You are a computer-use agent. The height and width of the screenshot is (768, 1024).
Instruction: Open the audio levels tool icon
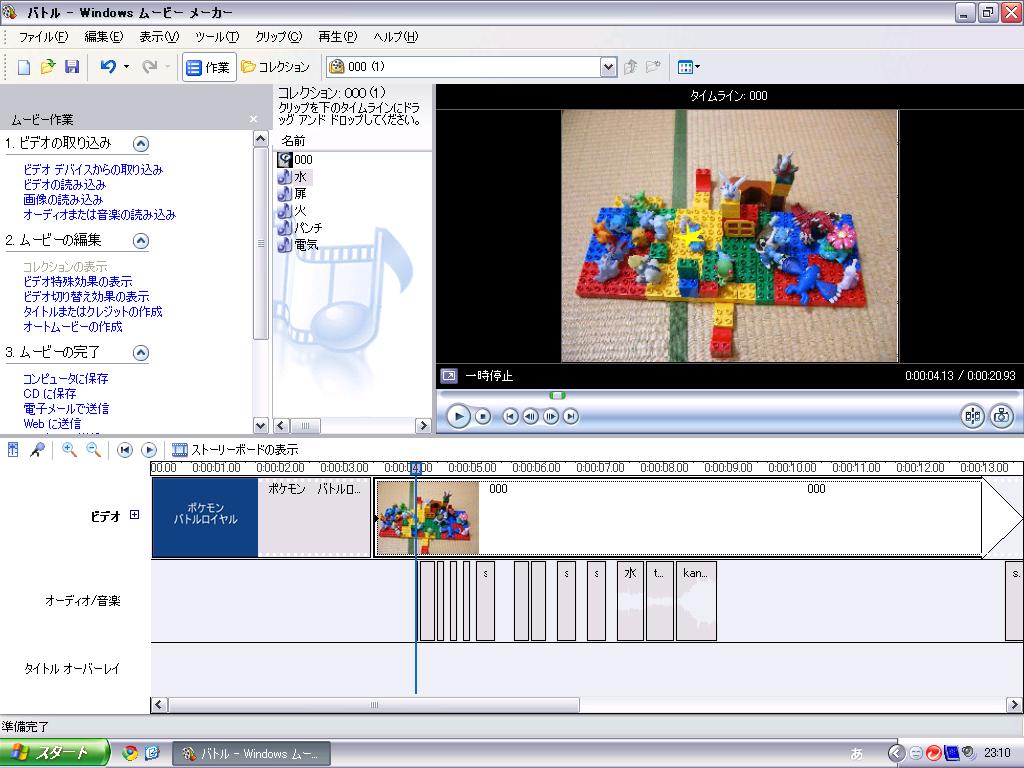coord(13,449)
